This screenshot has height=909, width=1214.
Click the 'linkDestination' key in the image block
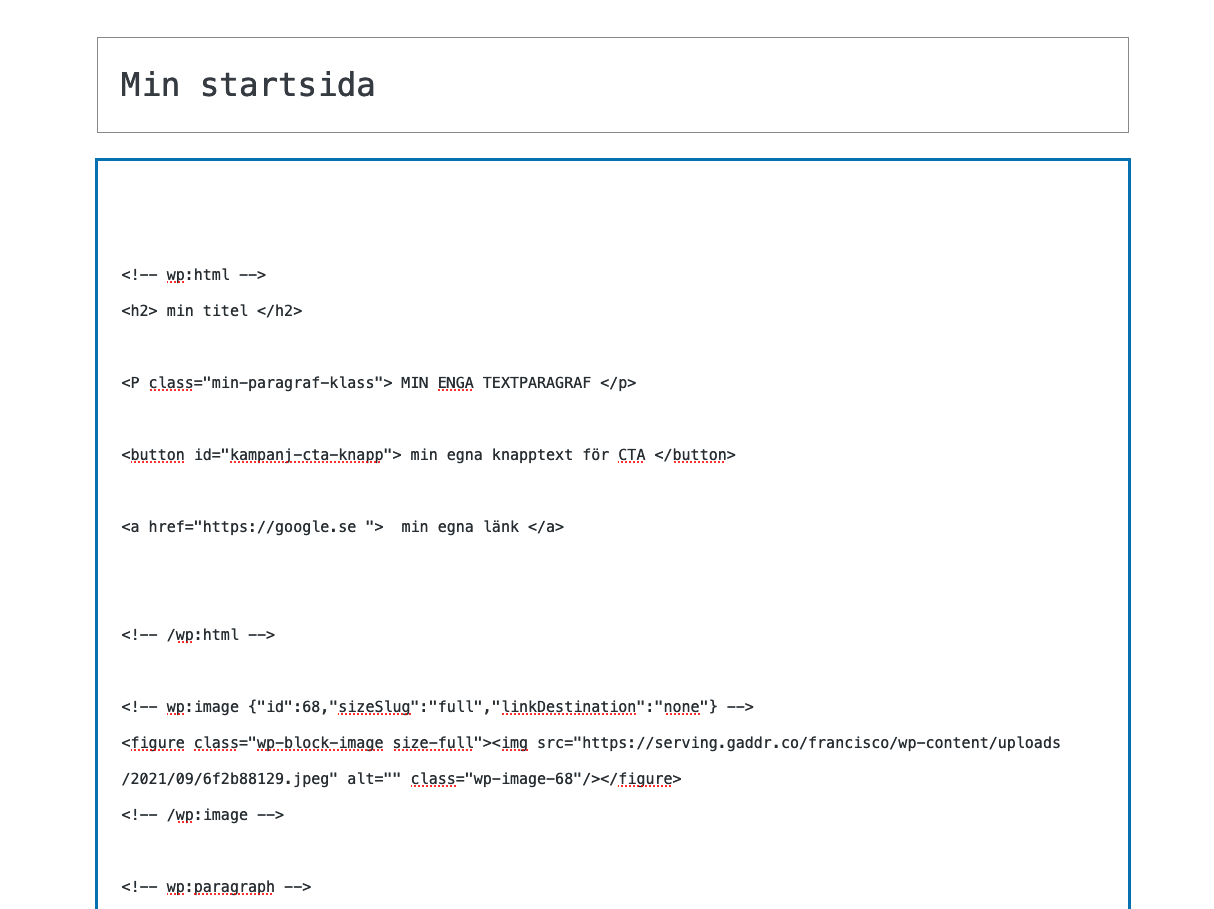point(568,707)
